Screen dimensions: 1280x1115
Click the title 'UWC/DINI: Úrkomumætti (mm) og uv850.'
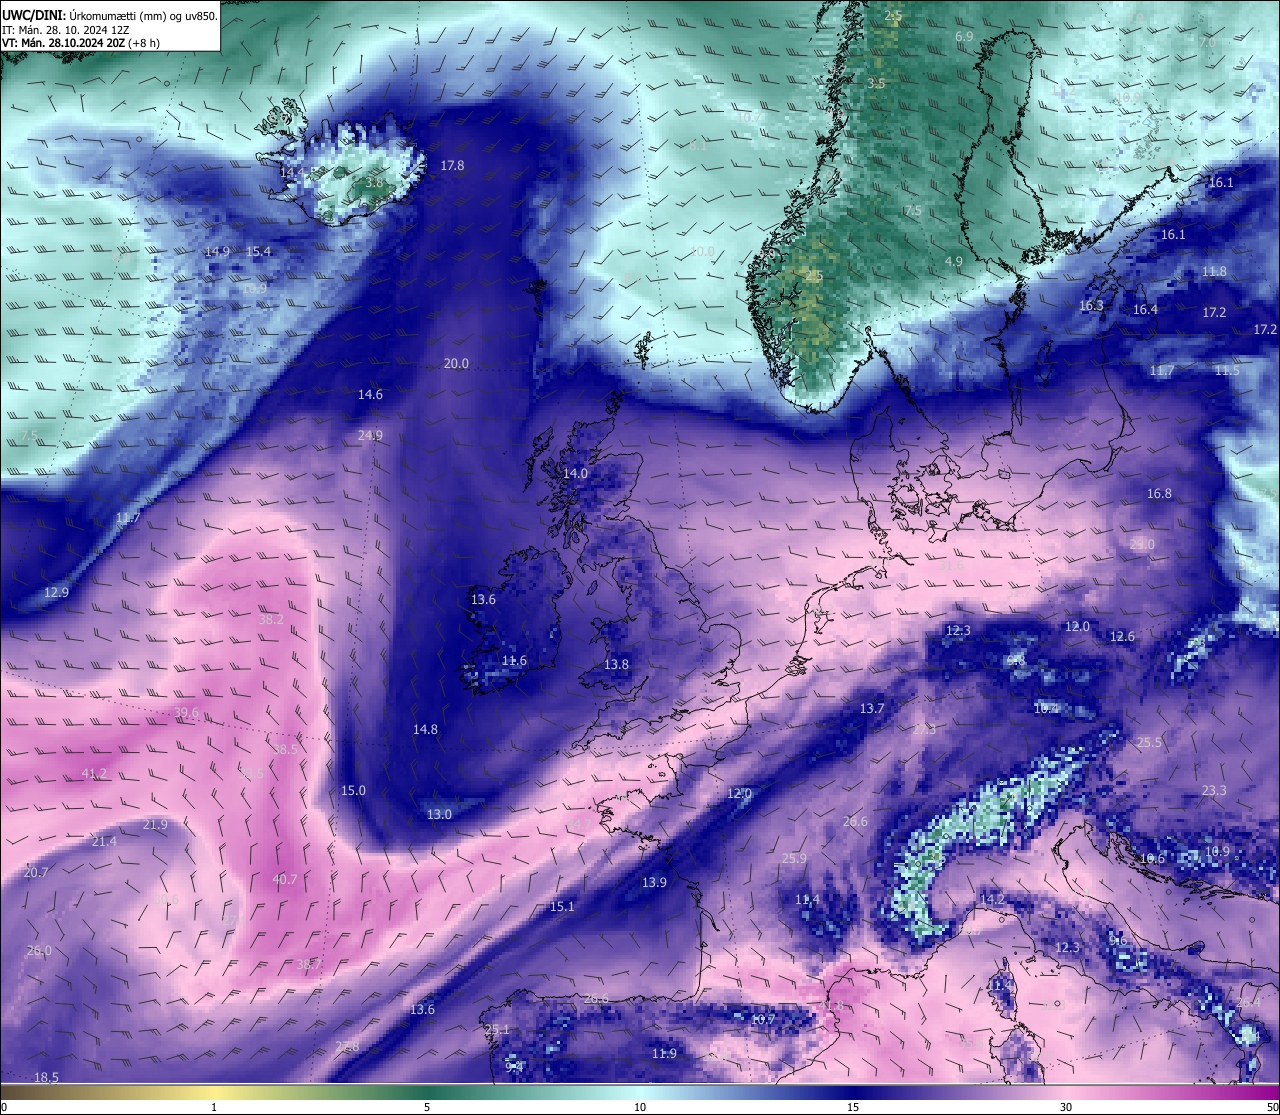110,16
